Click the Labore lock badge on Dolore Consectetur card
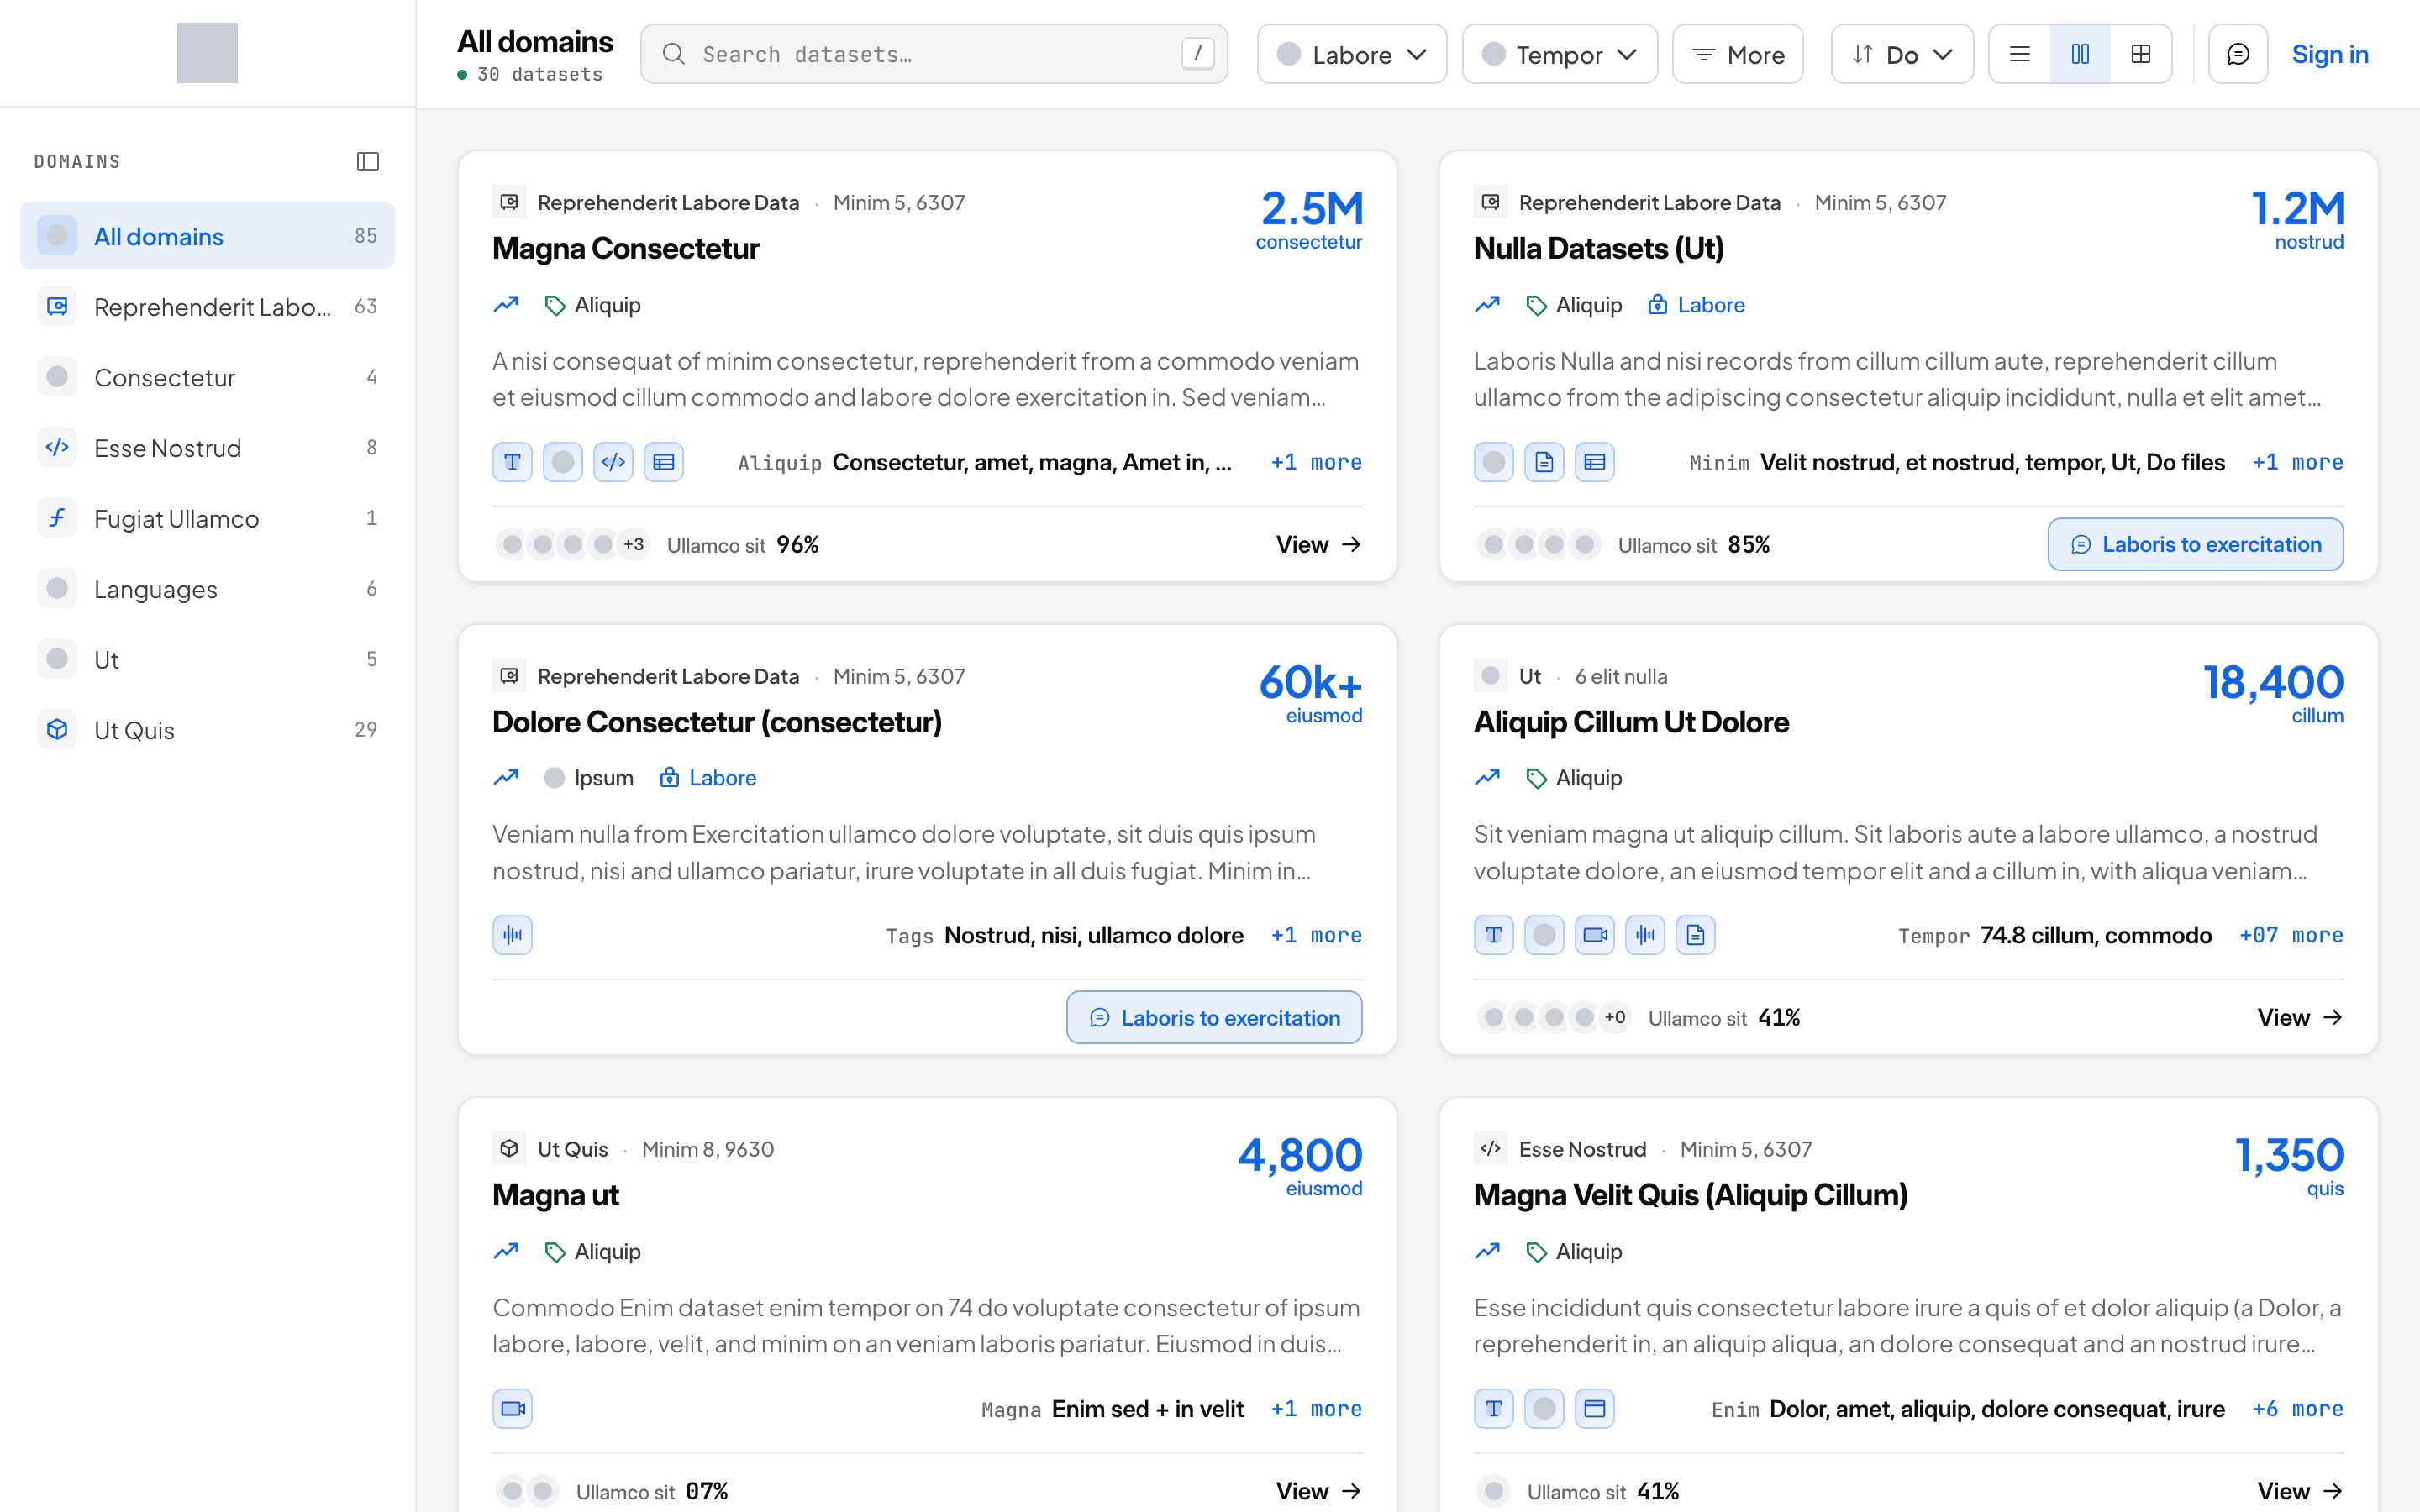The width and height of the screenshot is (2420, 1512). (708, 778)
